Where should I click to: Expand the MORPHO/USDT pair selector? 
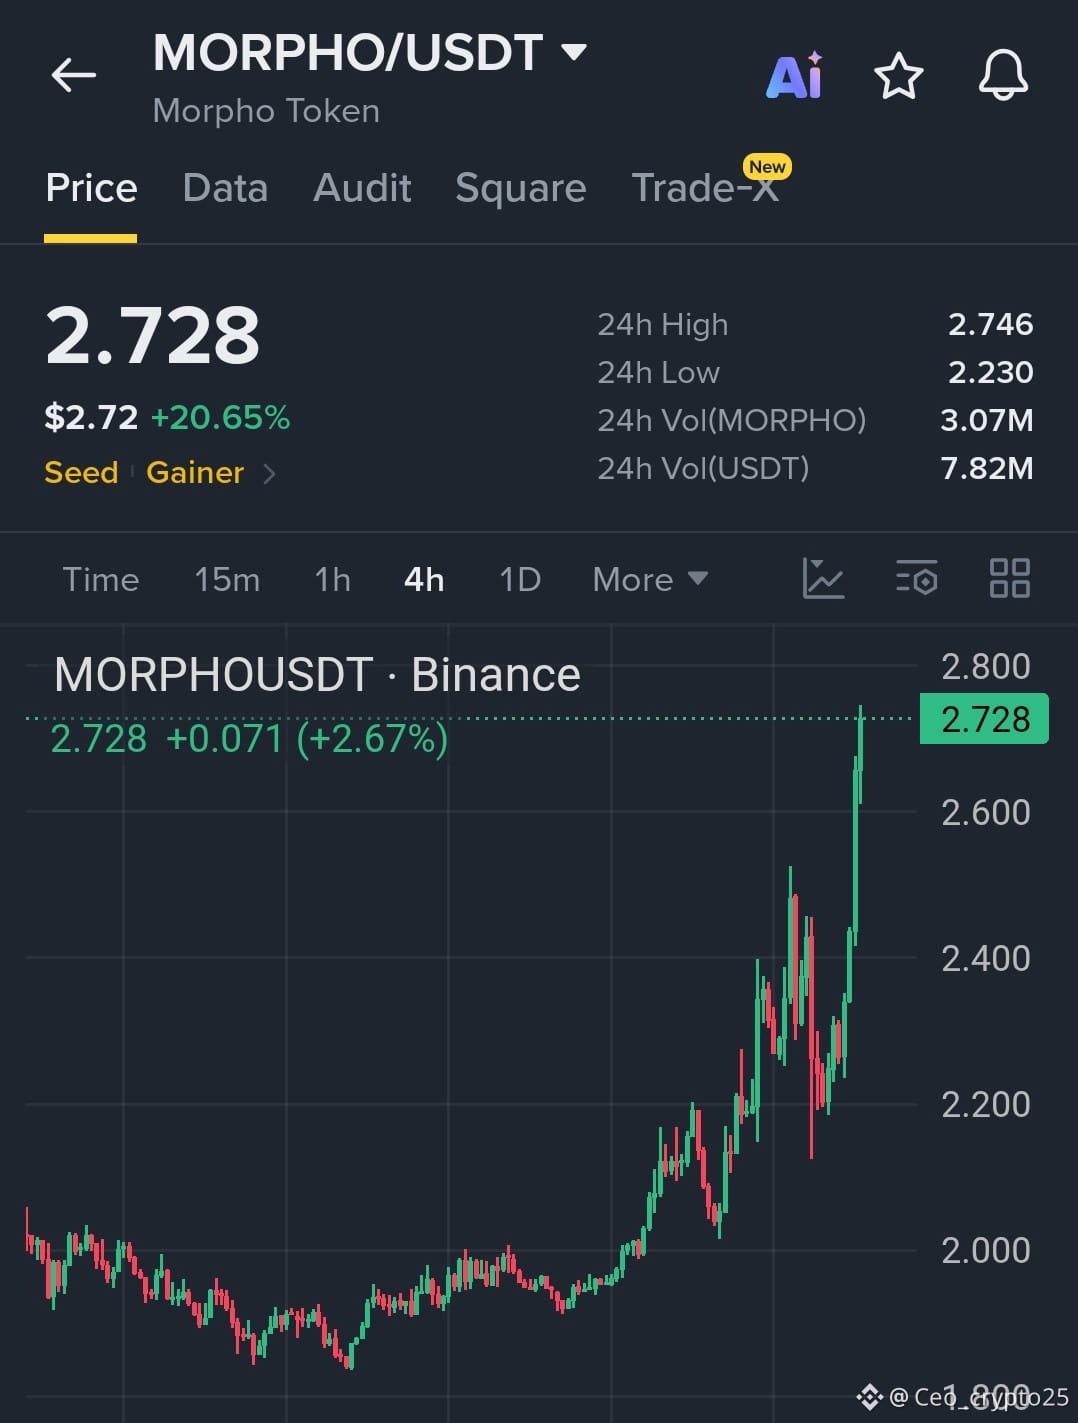point(574,51)
